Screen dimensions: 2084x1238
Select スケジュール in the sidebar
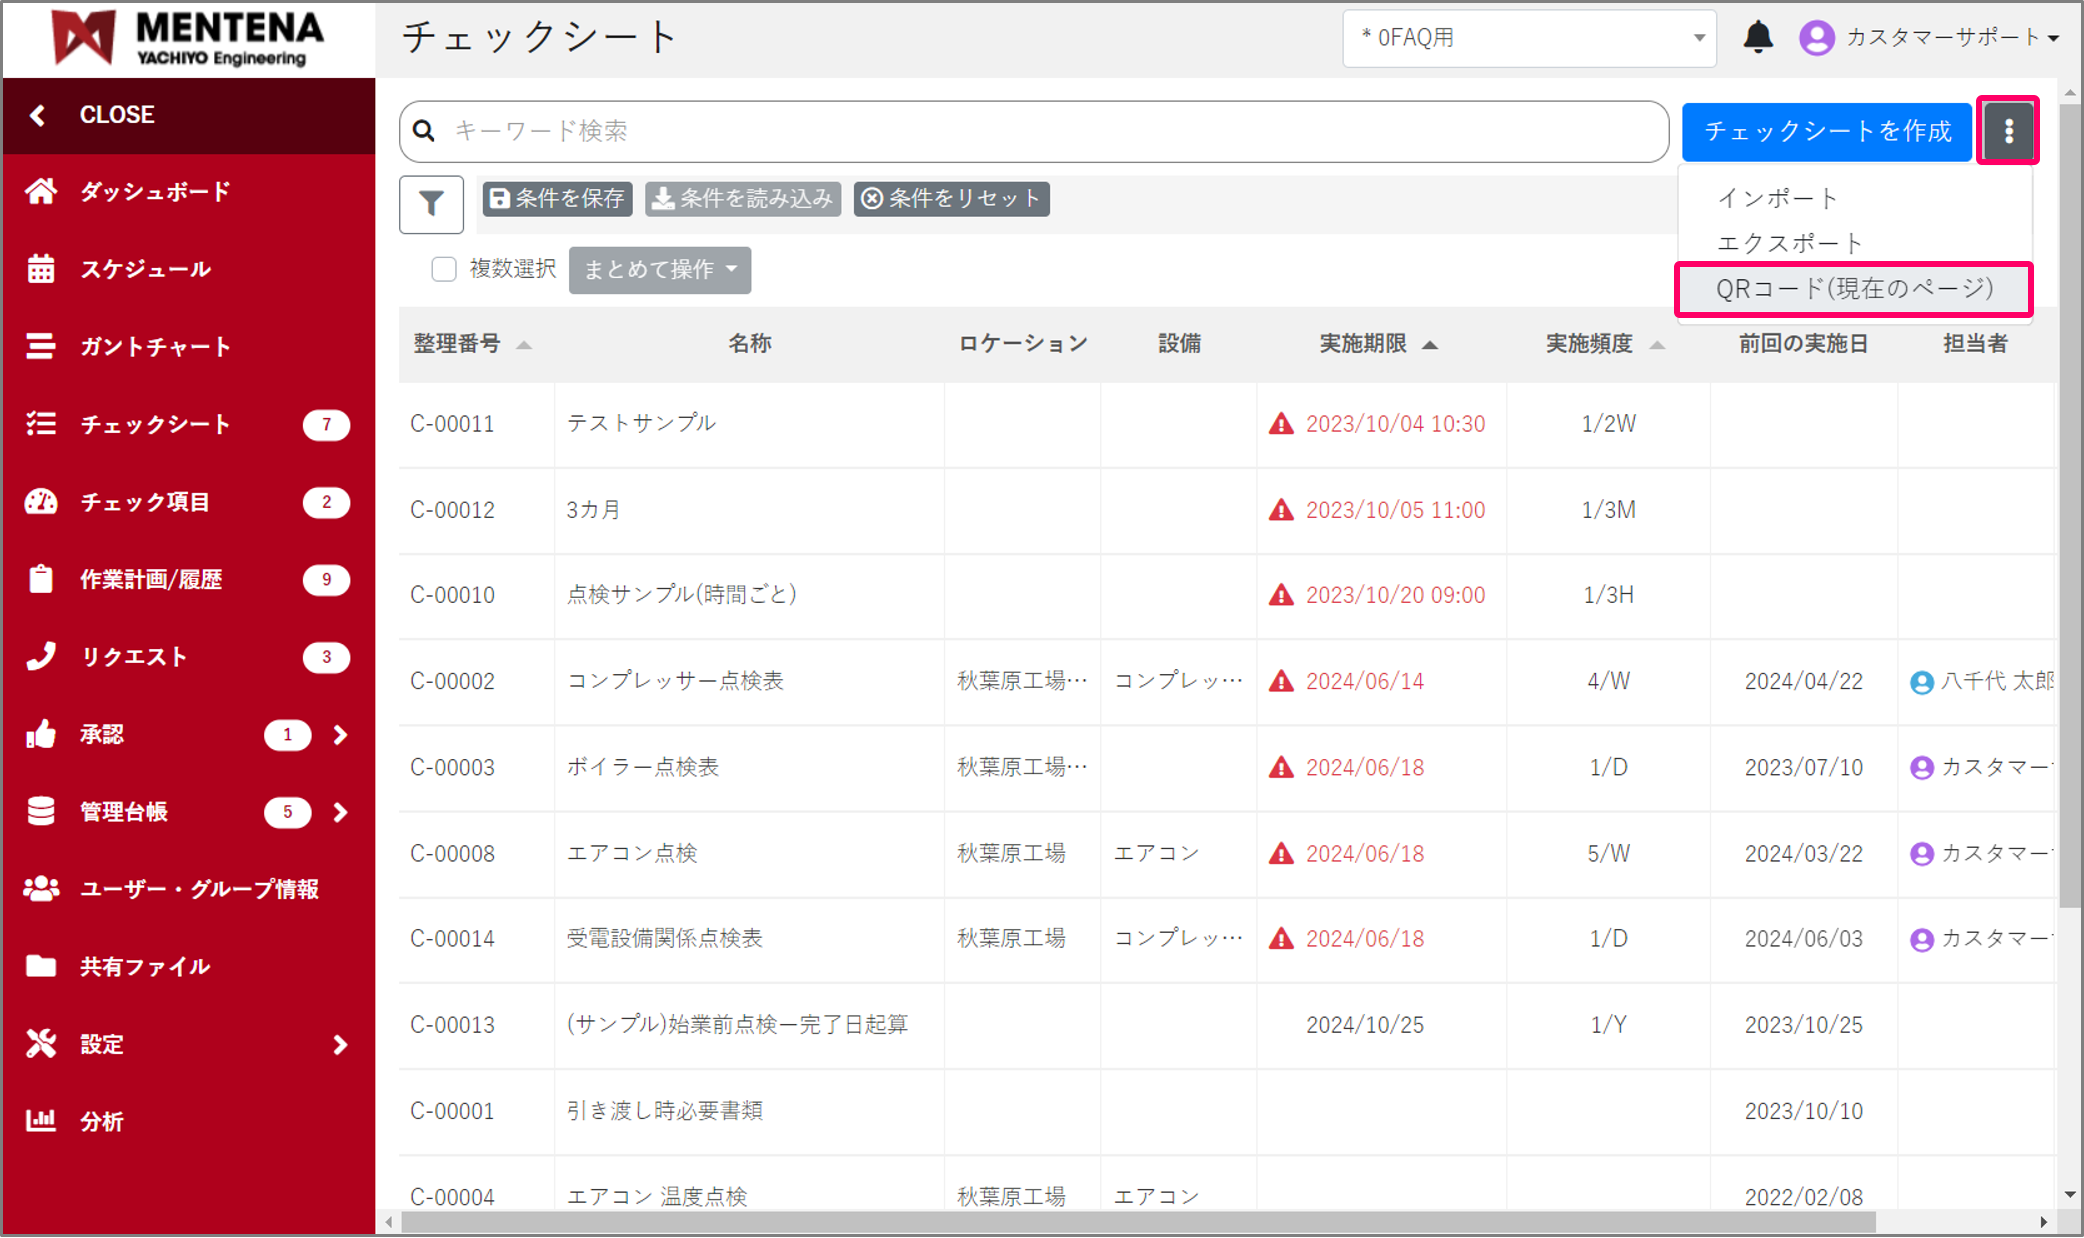click(x=146, y=269)
